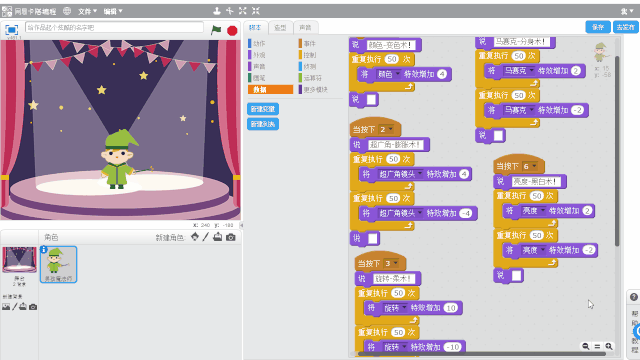Toggle the stage fullscreen presentation icon
The height and width of the screenshot is (360, 640).
(11, 30)
